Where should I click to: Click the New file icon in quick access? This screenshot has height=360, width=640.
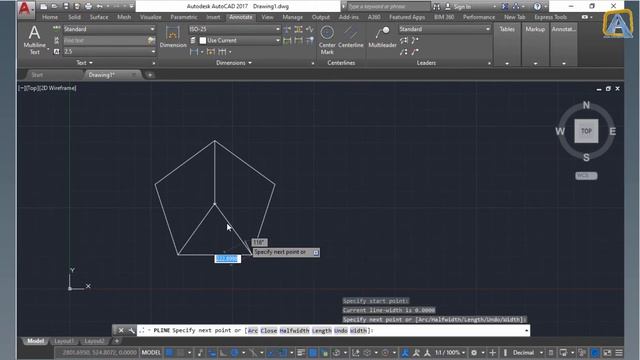(43, 7)
